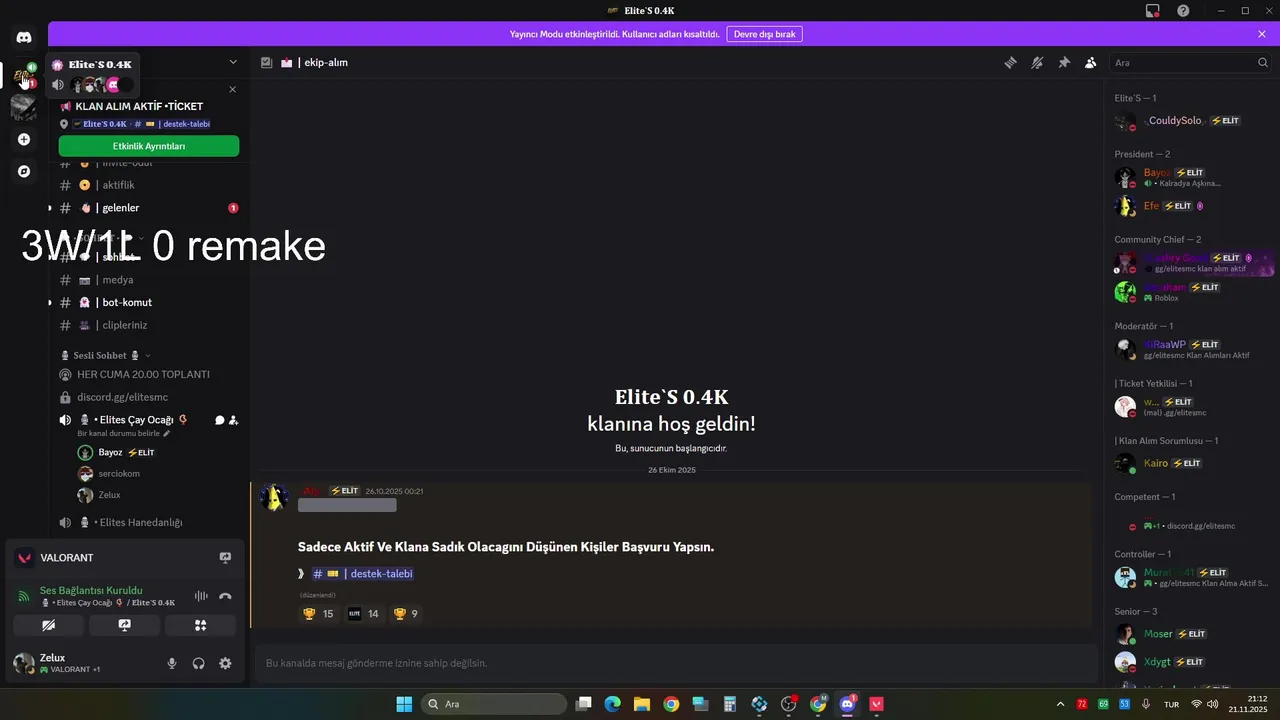Click the Devre dışı bırak button
Viewport: 1280px width, 720px height.
click(x=764, y=34)
